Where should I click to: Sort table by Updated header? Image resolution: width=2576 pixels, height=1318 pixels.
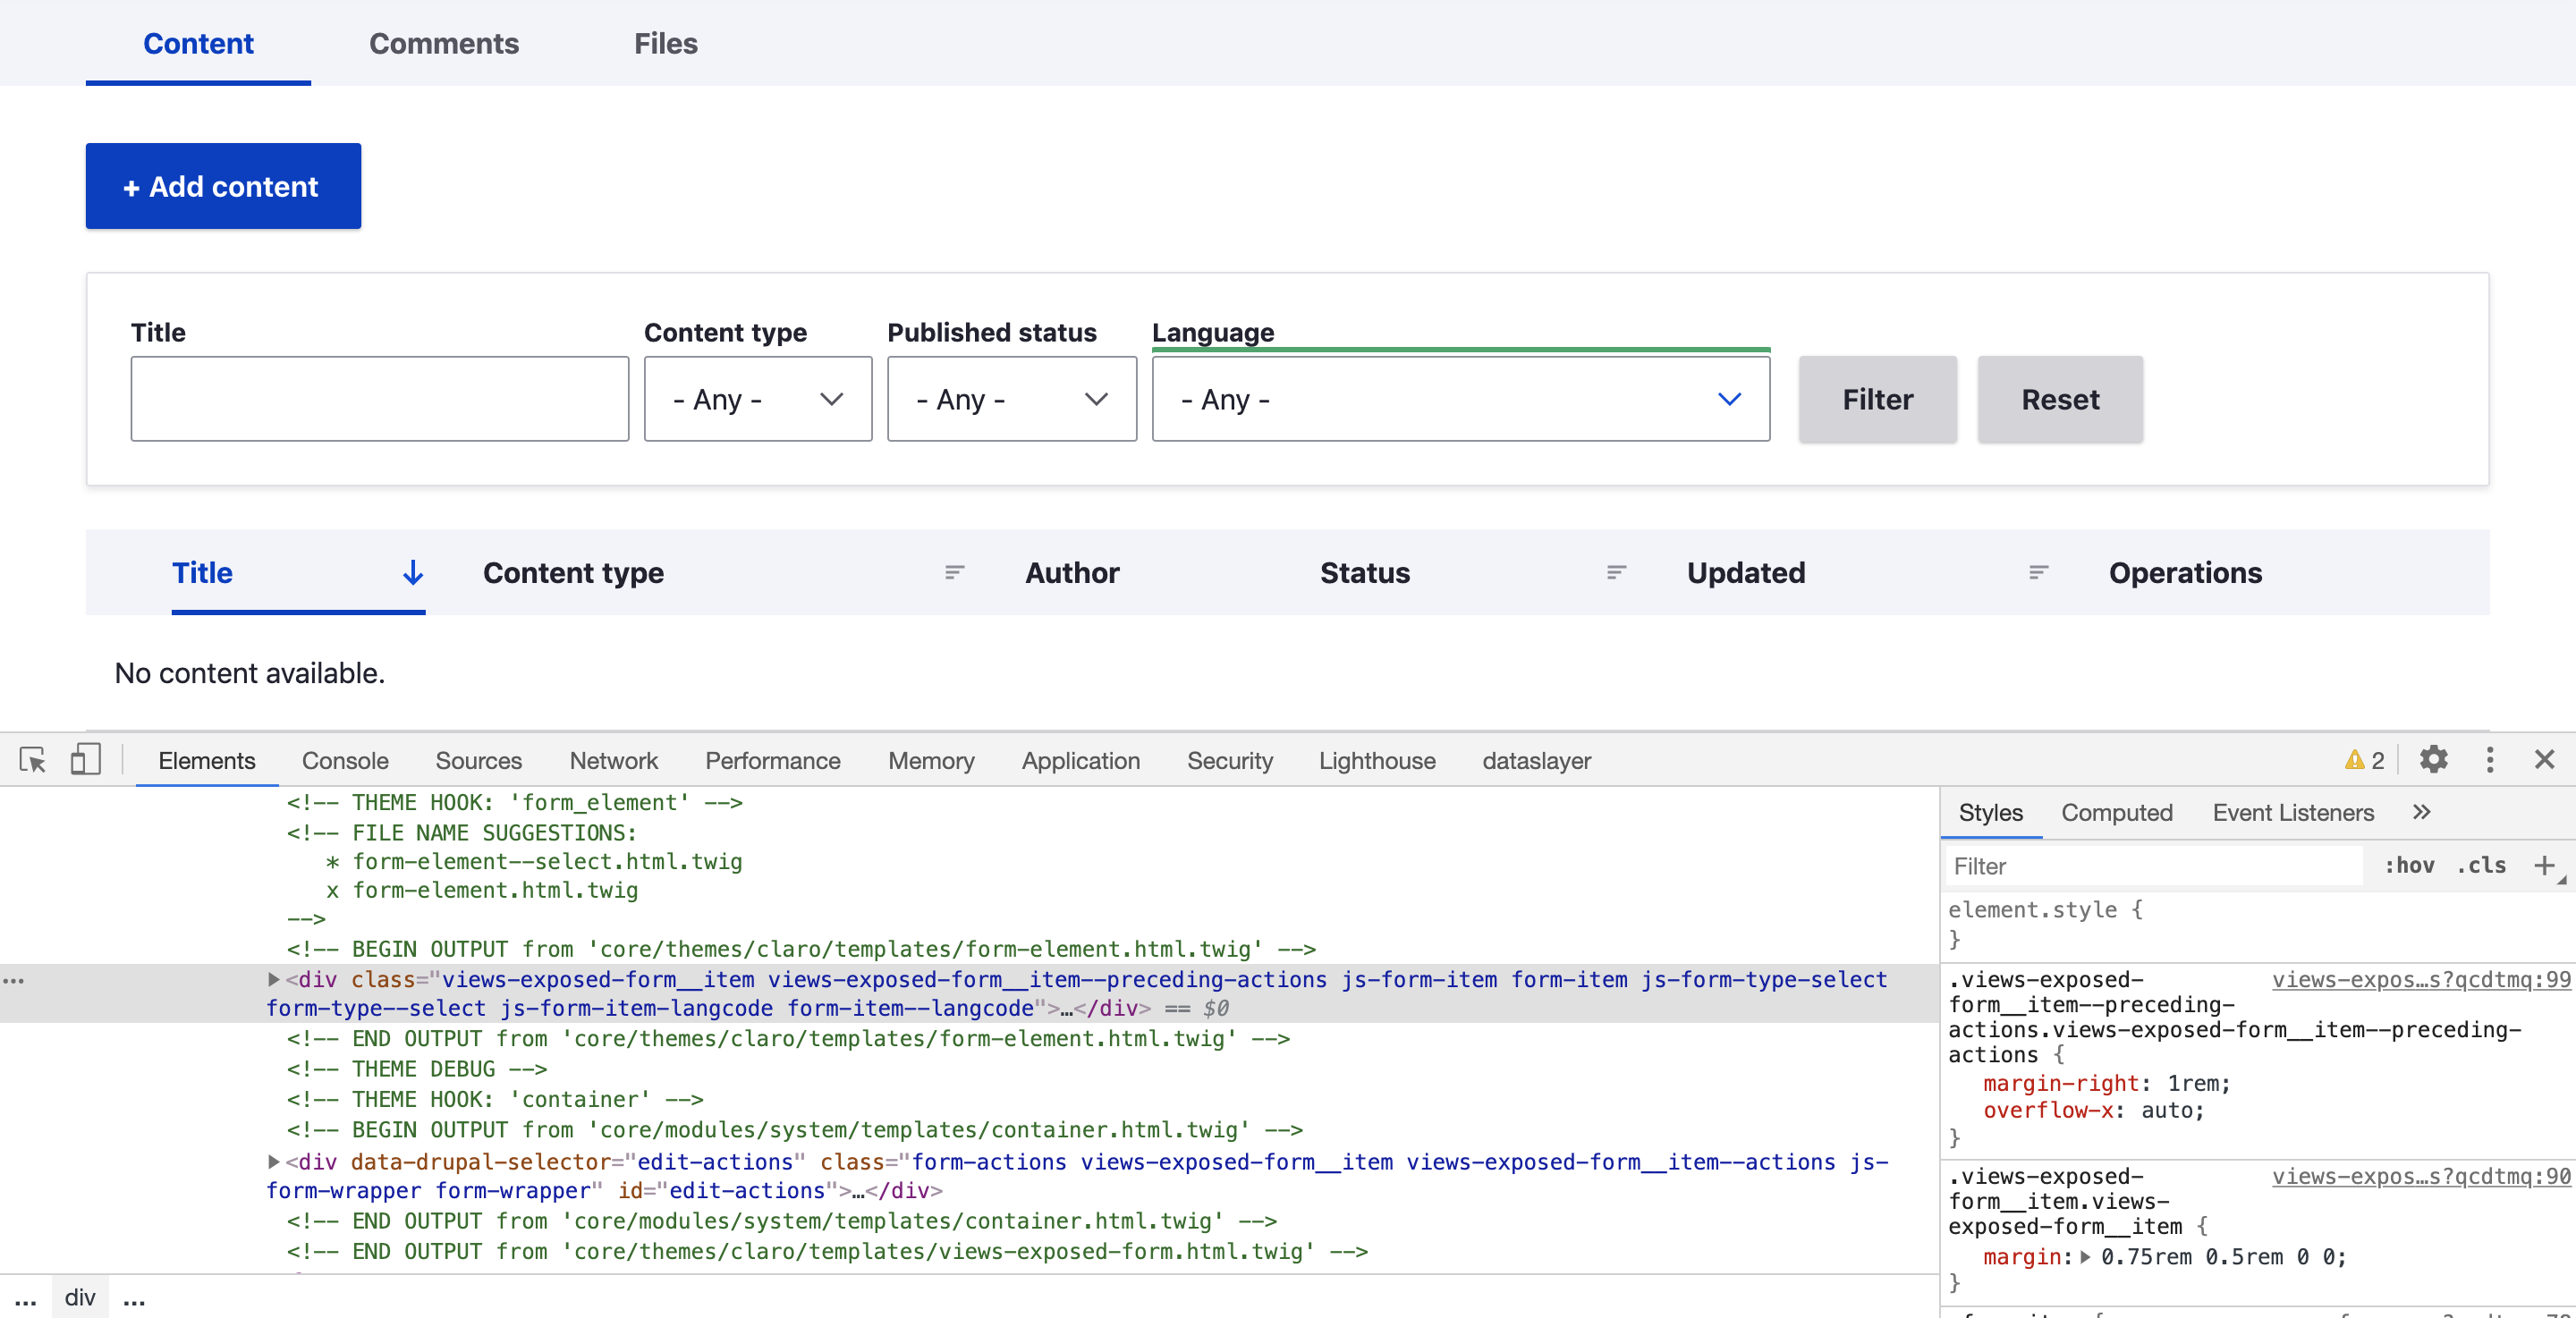(x=1746, y=573)
